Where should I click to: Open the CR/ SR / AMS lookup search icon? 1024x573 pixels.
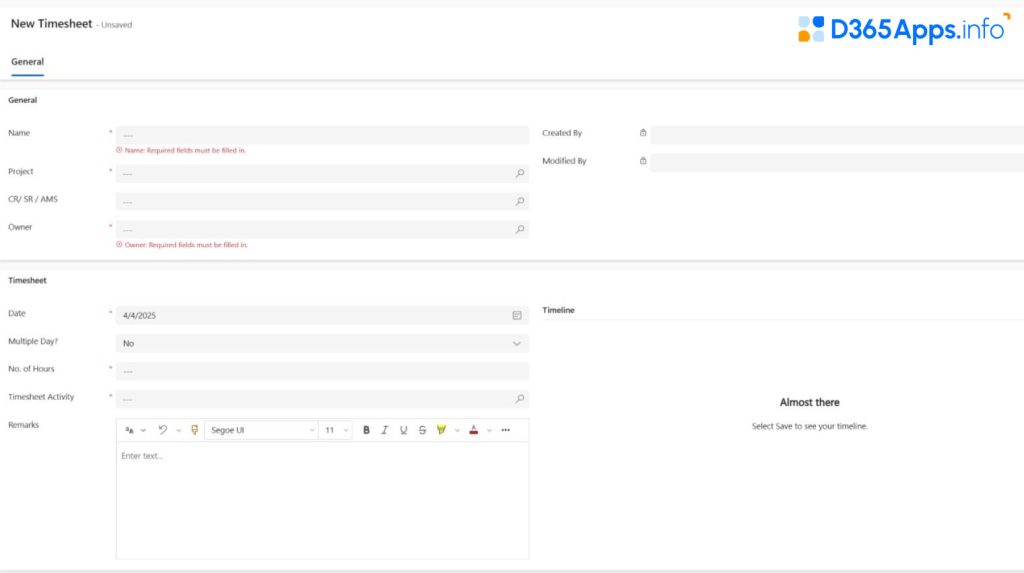(520, 201)
